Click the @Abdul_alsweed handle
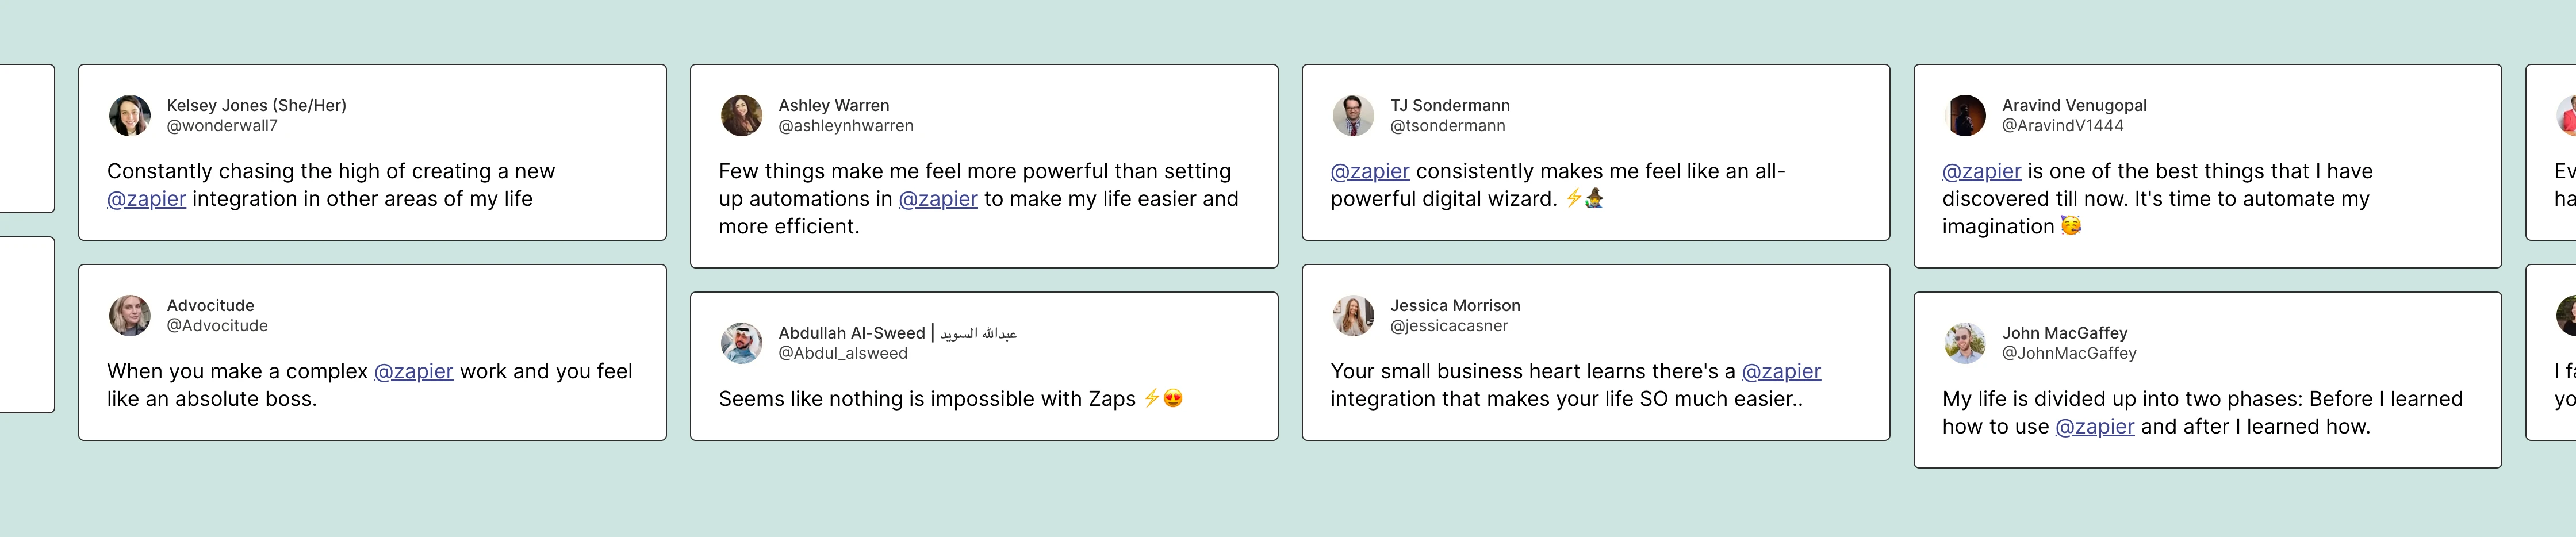Screen dimensions: 2576x537 (x=843, y=353)
